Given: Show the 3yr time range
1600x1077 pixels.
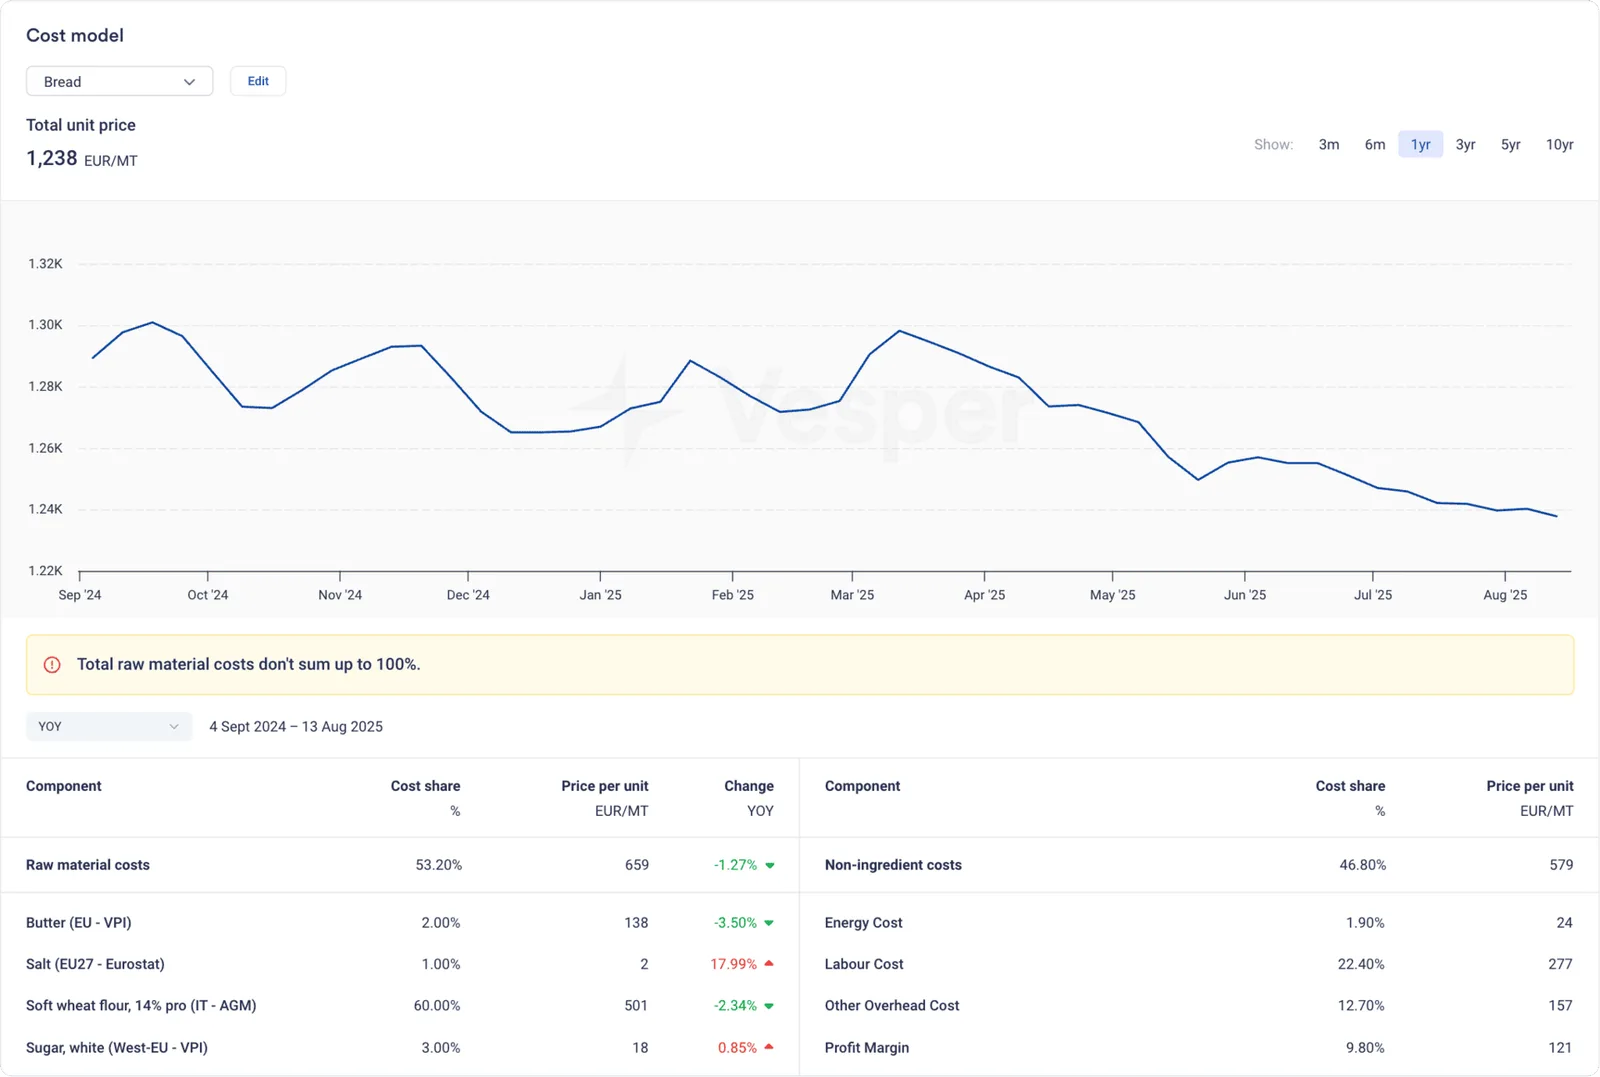Looking at the screenshot, I should (1465, 144).
